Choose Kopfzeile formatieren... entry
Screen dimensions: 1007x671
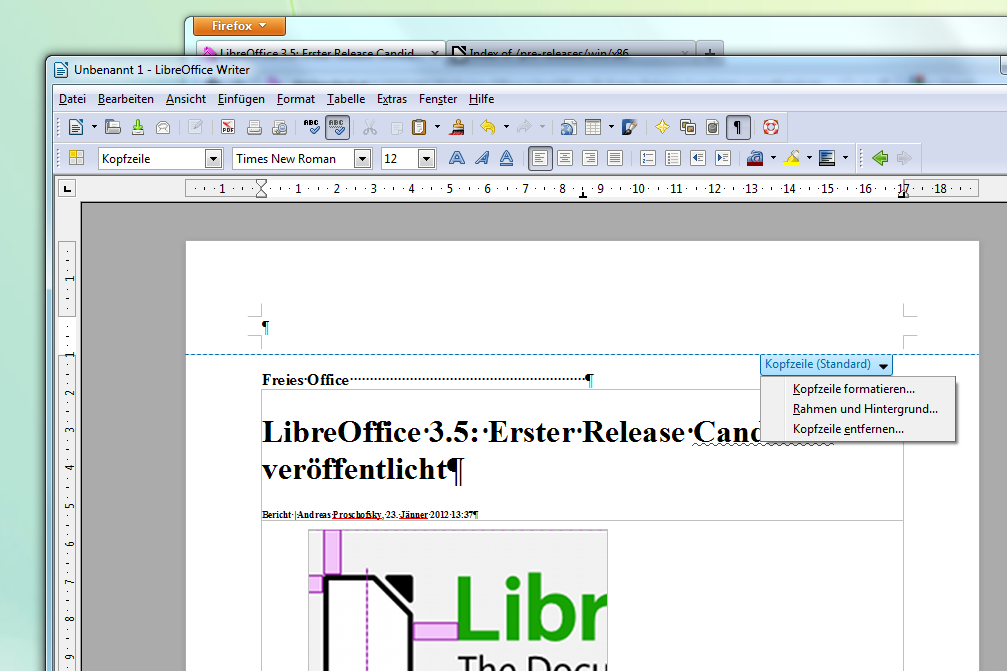click(854, 389)
